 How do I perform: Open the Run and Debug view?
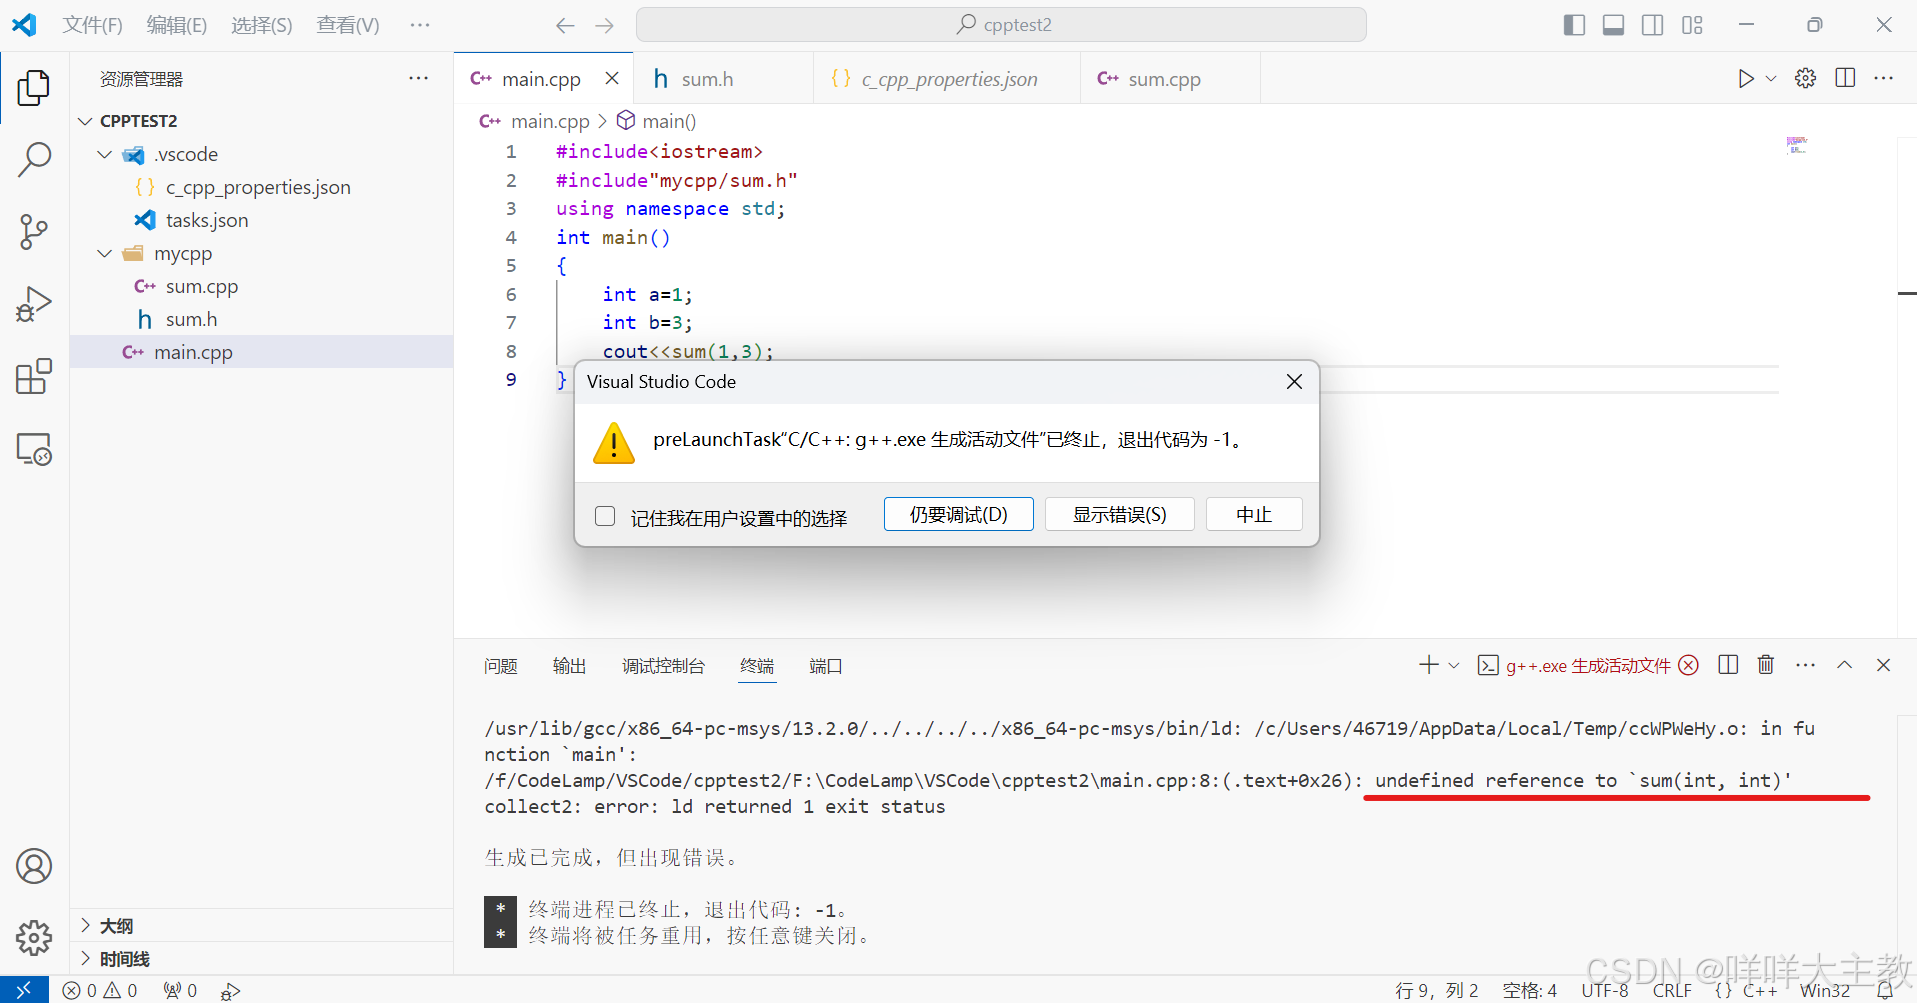point(34,304)
